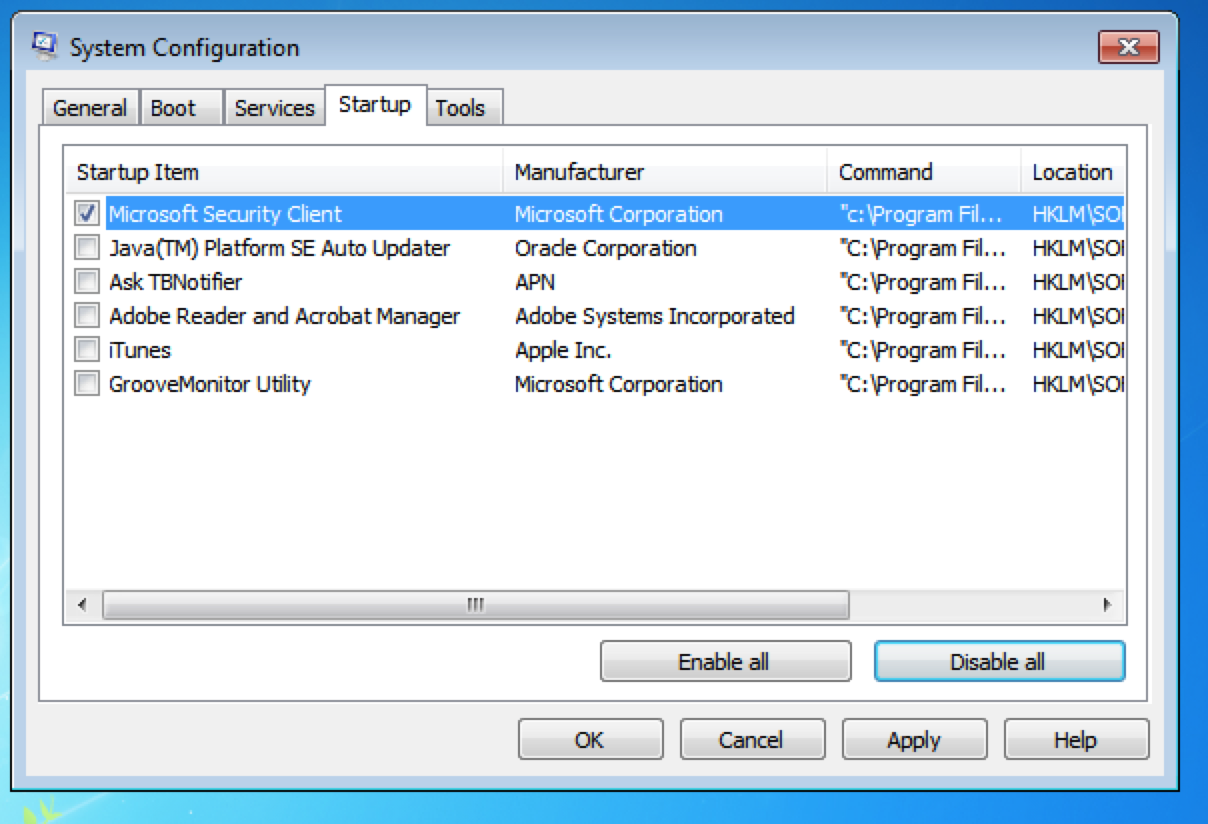Close the System Configuration window
Viewport: 1208px width, 824px height.
(1128, 46)
